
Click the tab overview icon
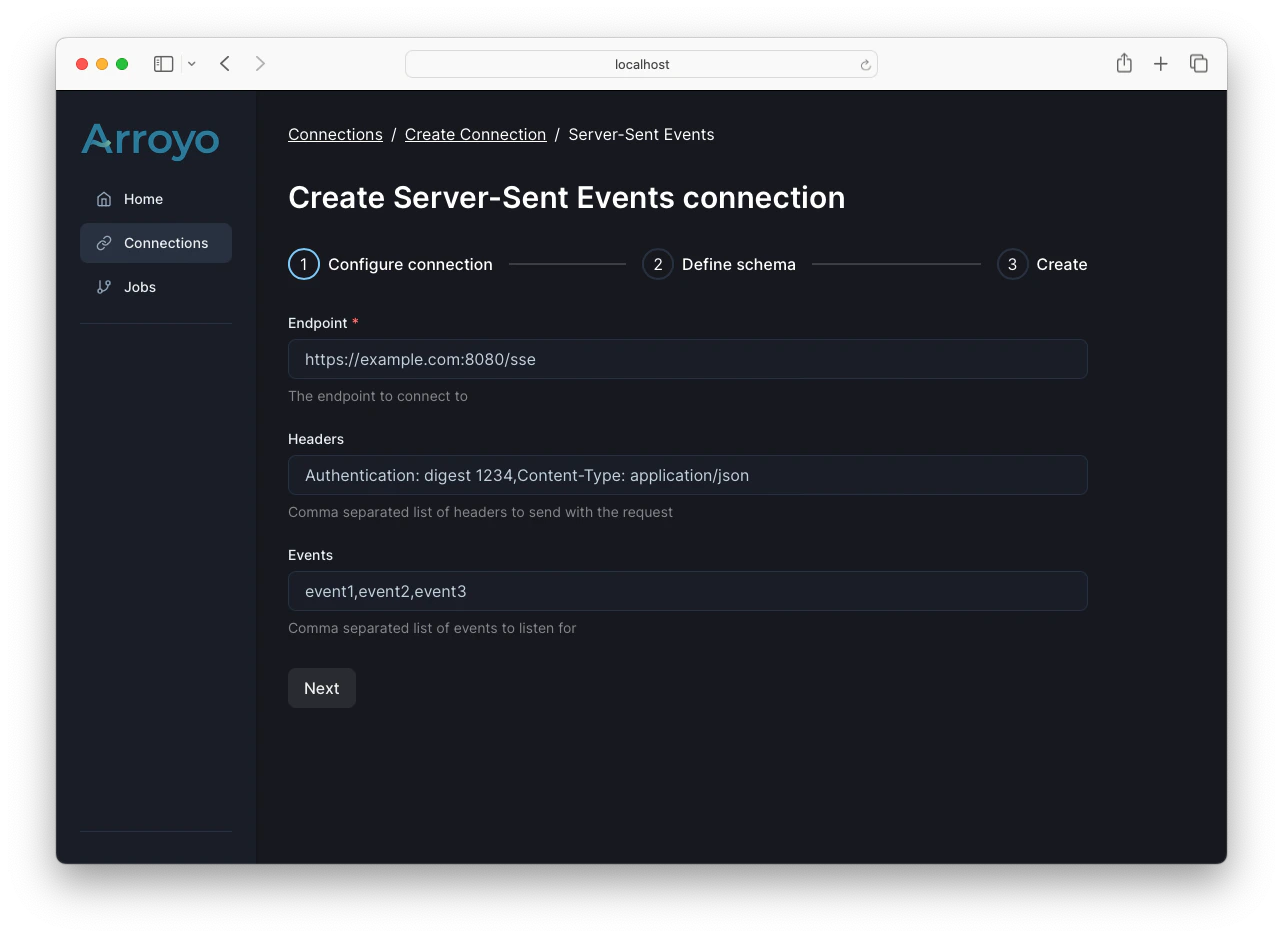pyautogui.click(x=1198, y=63)
